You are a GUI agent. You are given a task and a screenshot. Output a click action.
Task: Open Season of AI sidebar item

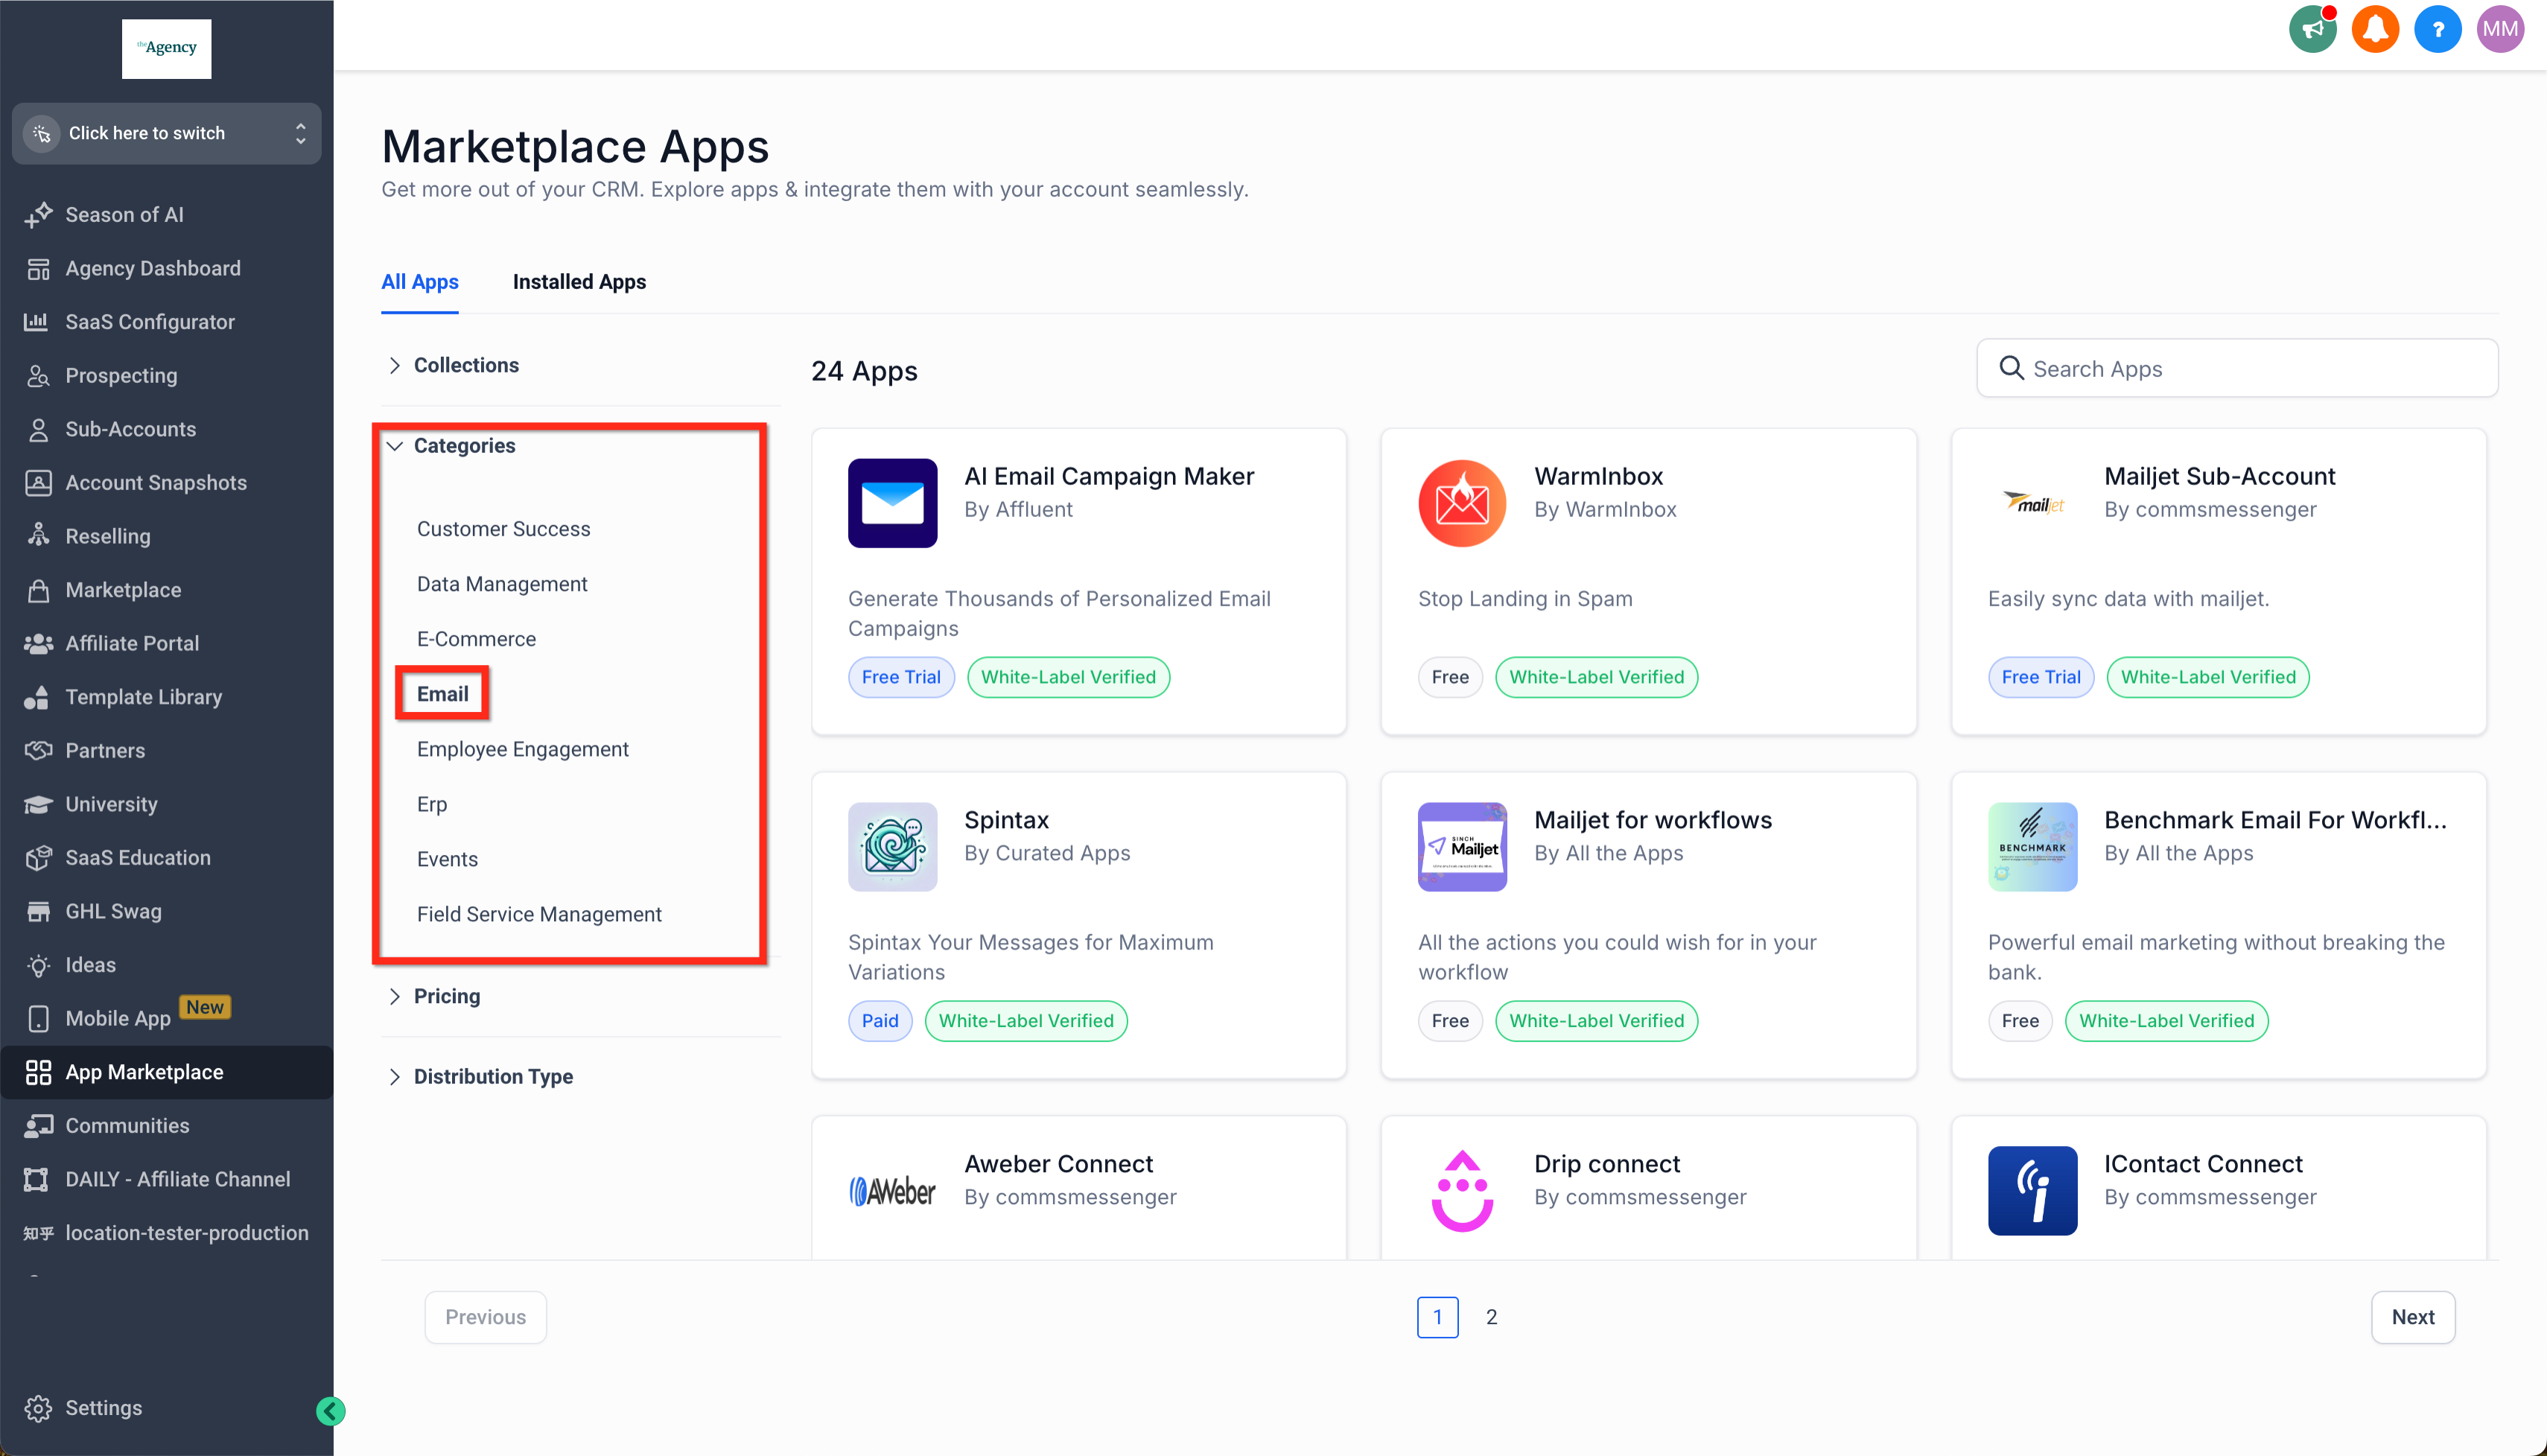124,214
